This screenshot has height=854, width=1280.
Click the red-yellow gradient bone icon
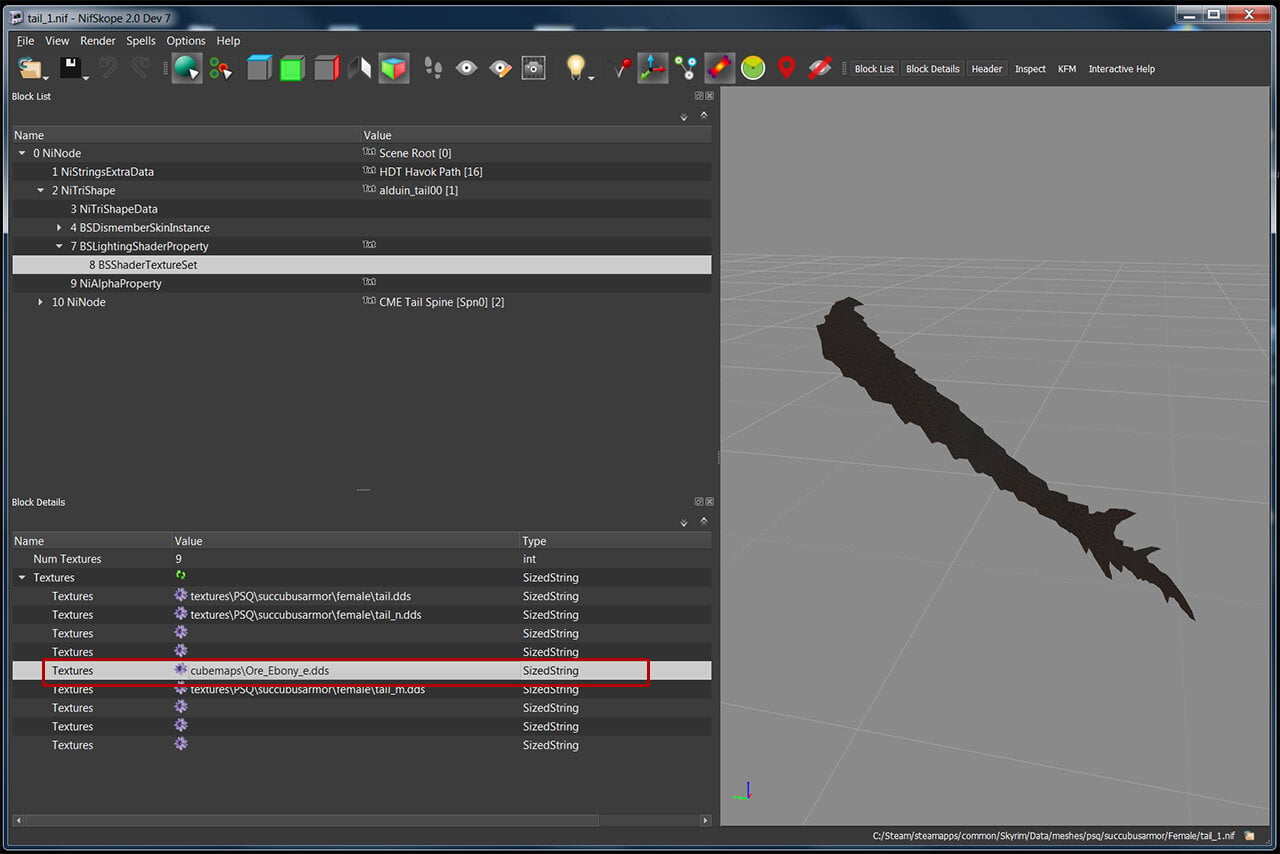pyautogui.click(x=720, y=68)
